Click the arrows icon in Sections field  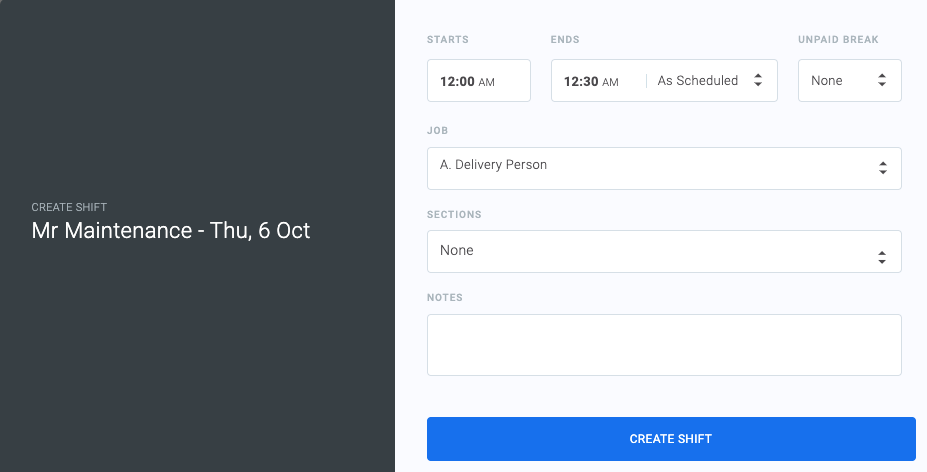tap(882, 257)
